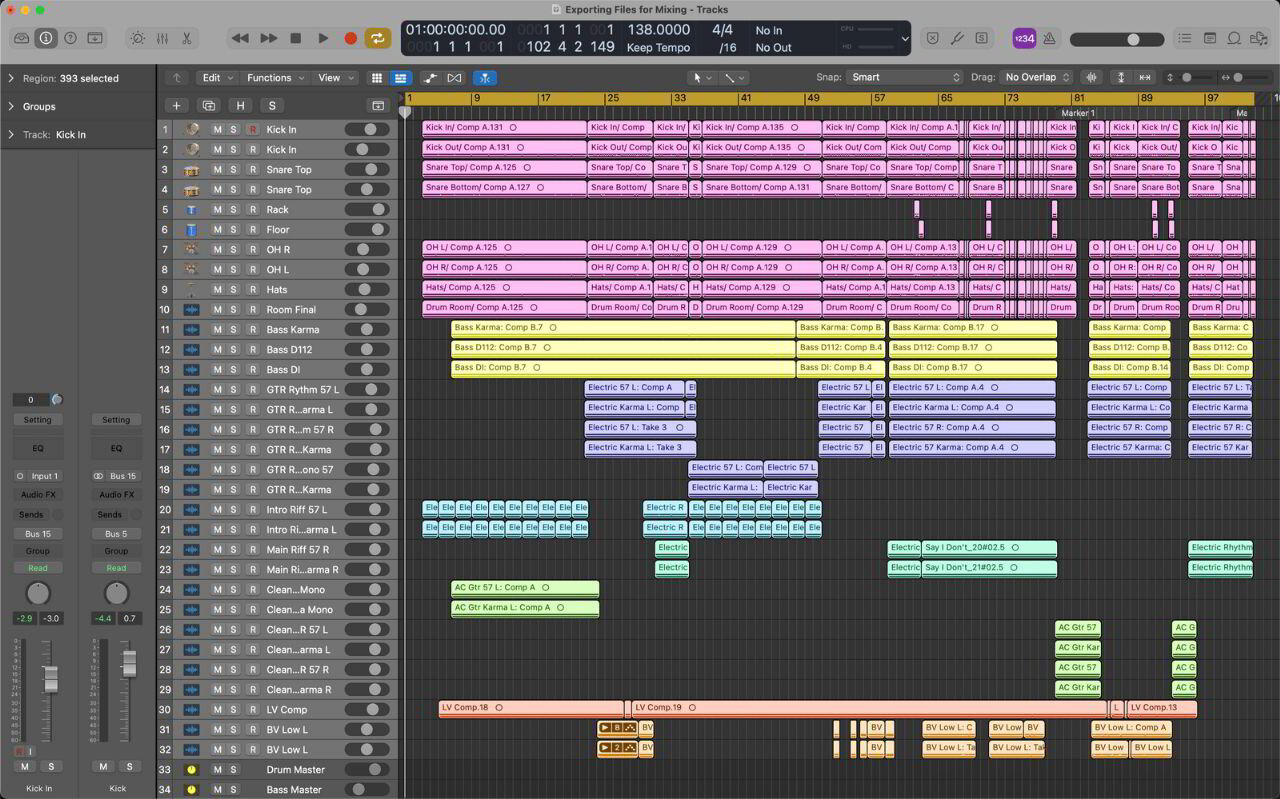Select the Flex mode icon in the tracks toolbar
This screenshot has height=799, width=1280.
pyautogui.click(x=485, y=78)
